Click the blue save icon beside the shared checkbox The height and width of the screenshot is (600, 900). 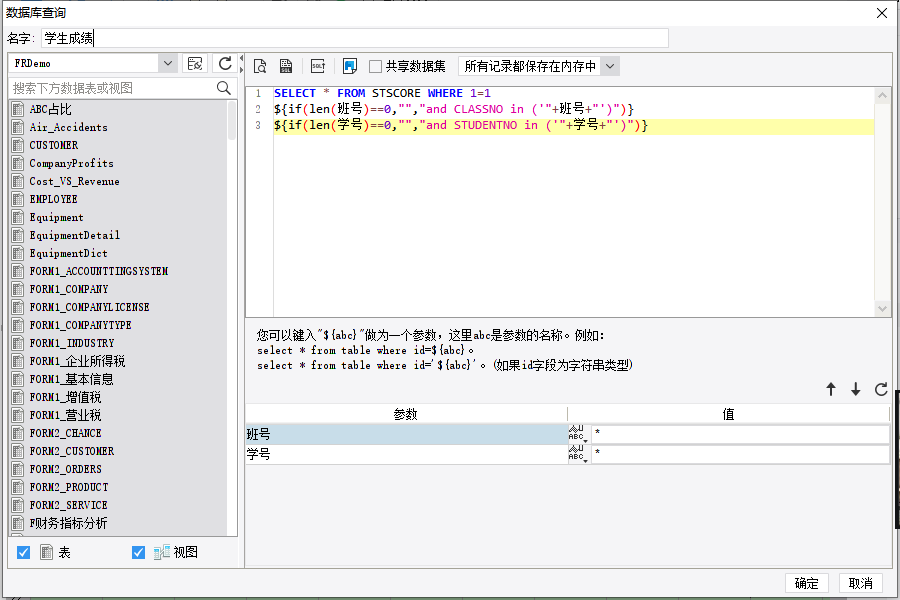click(349, 66)
